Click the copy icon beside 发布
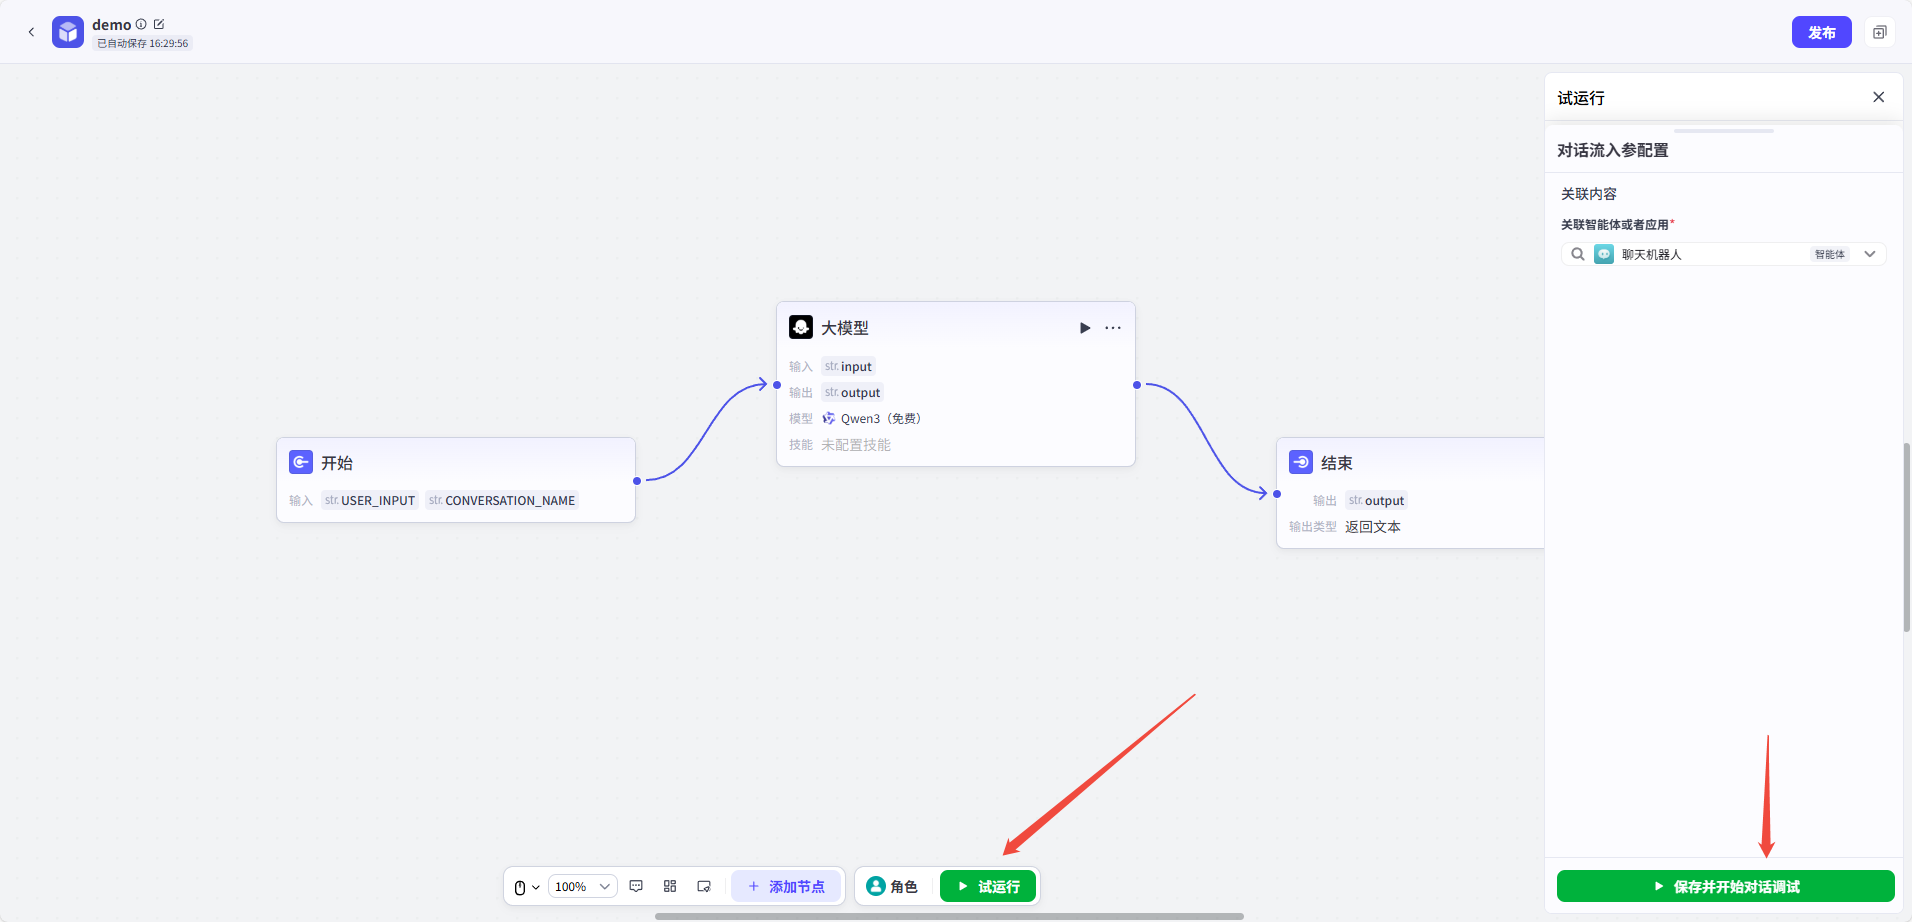 point(1879,32)
